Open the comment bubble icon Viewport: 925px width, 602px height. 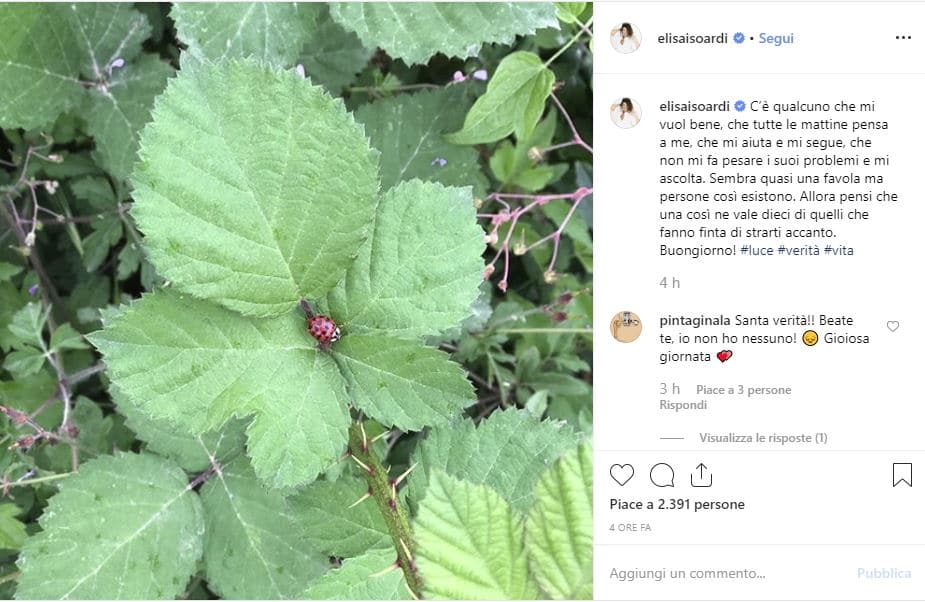tap(662, 475)
